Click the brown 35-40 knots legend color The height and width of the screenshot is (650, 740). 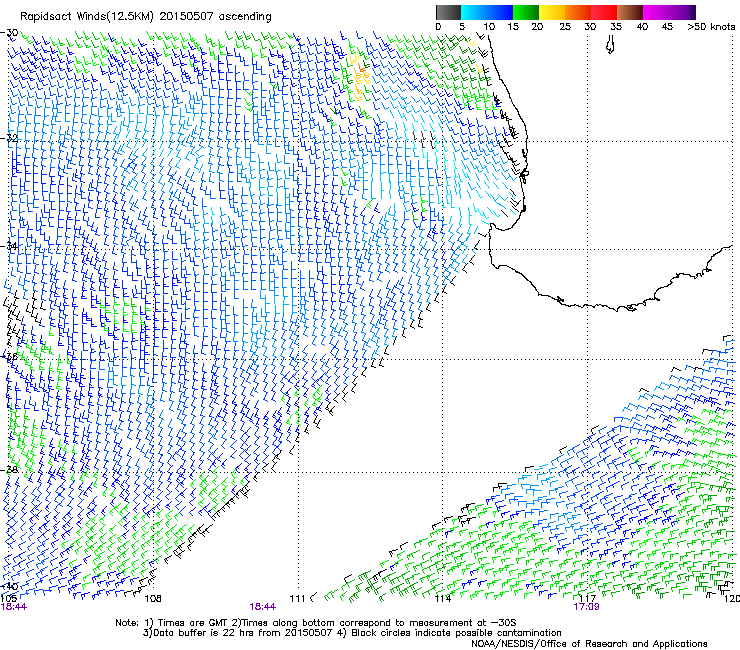pyautogui.click(x=630, y=12)
